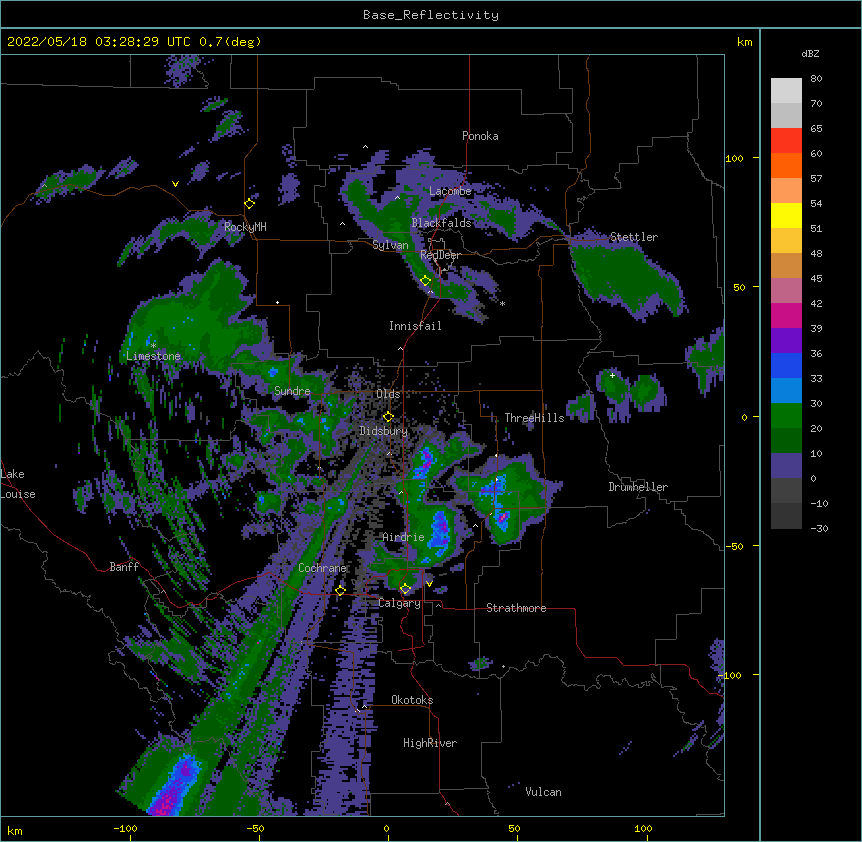Click the white asterisk above Limestone label
Image resolution: width=862 pixels, height=842 pixels.
click(153, 345)
